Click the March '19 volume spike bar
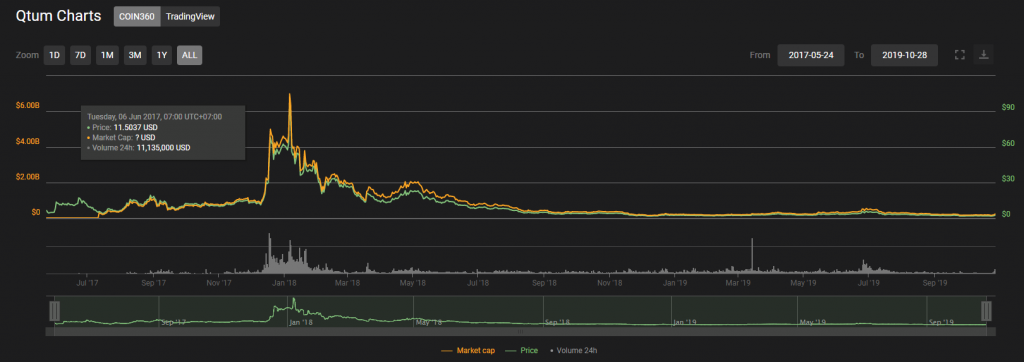The height and width of the screenshot is (362, 1024). pos(752,254)
